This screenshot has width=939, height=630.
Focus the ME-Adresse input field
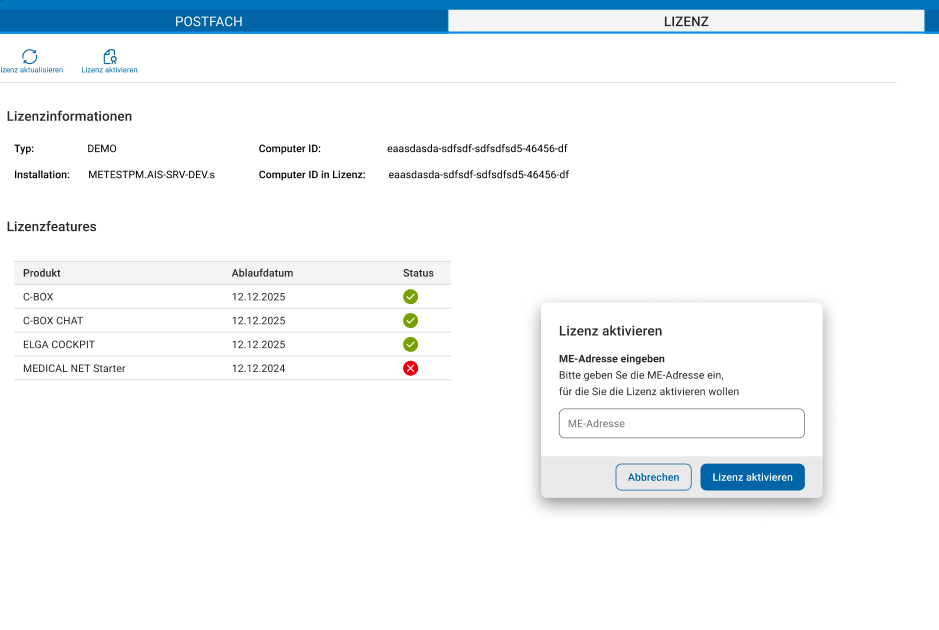pyautogui.click(x=681, y=423)
